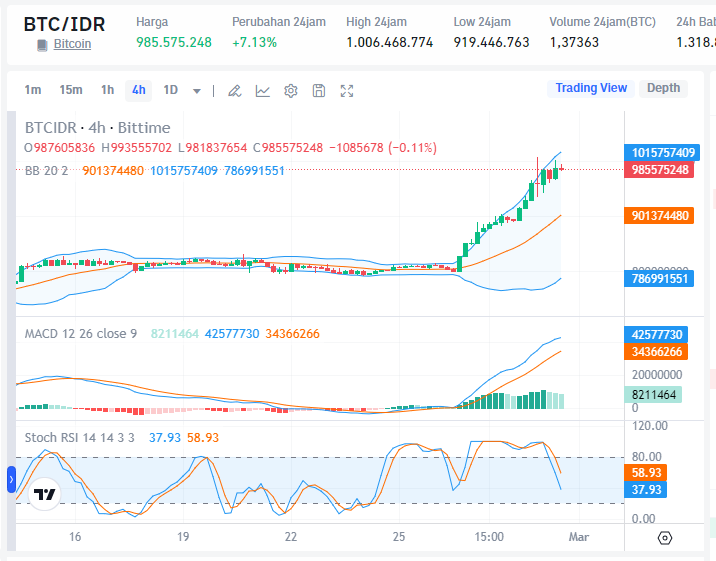Click Stoch RSI label 37.93 on axis
The width and height of the screenshot is (716, 561).
click(646, 490)
